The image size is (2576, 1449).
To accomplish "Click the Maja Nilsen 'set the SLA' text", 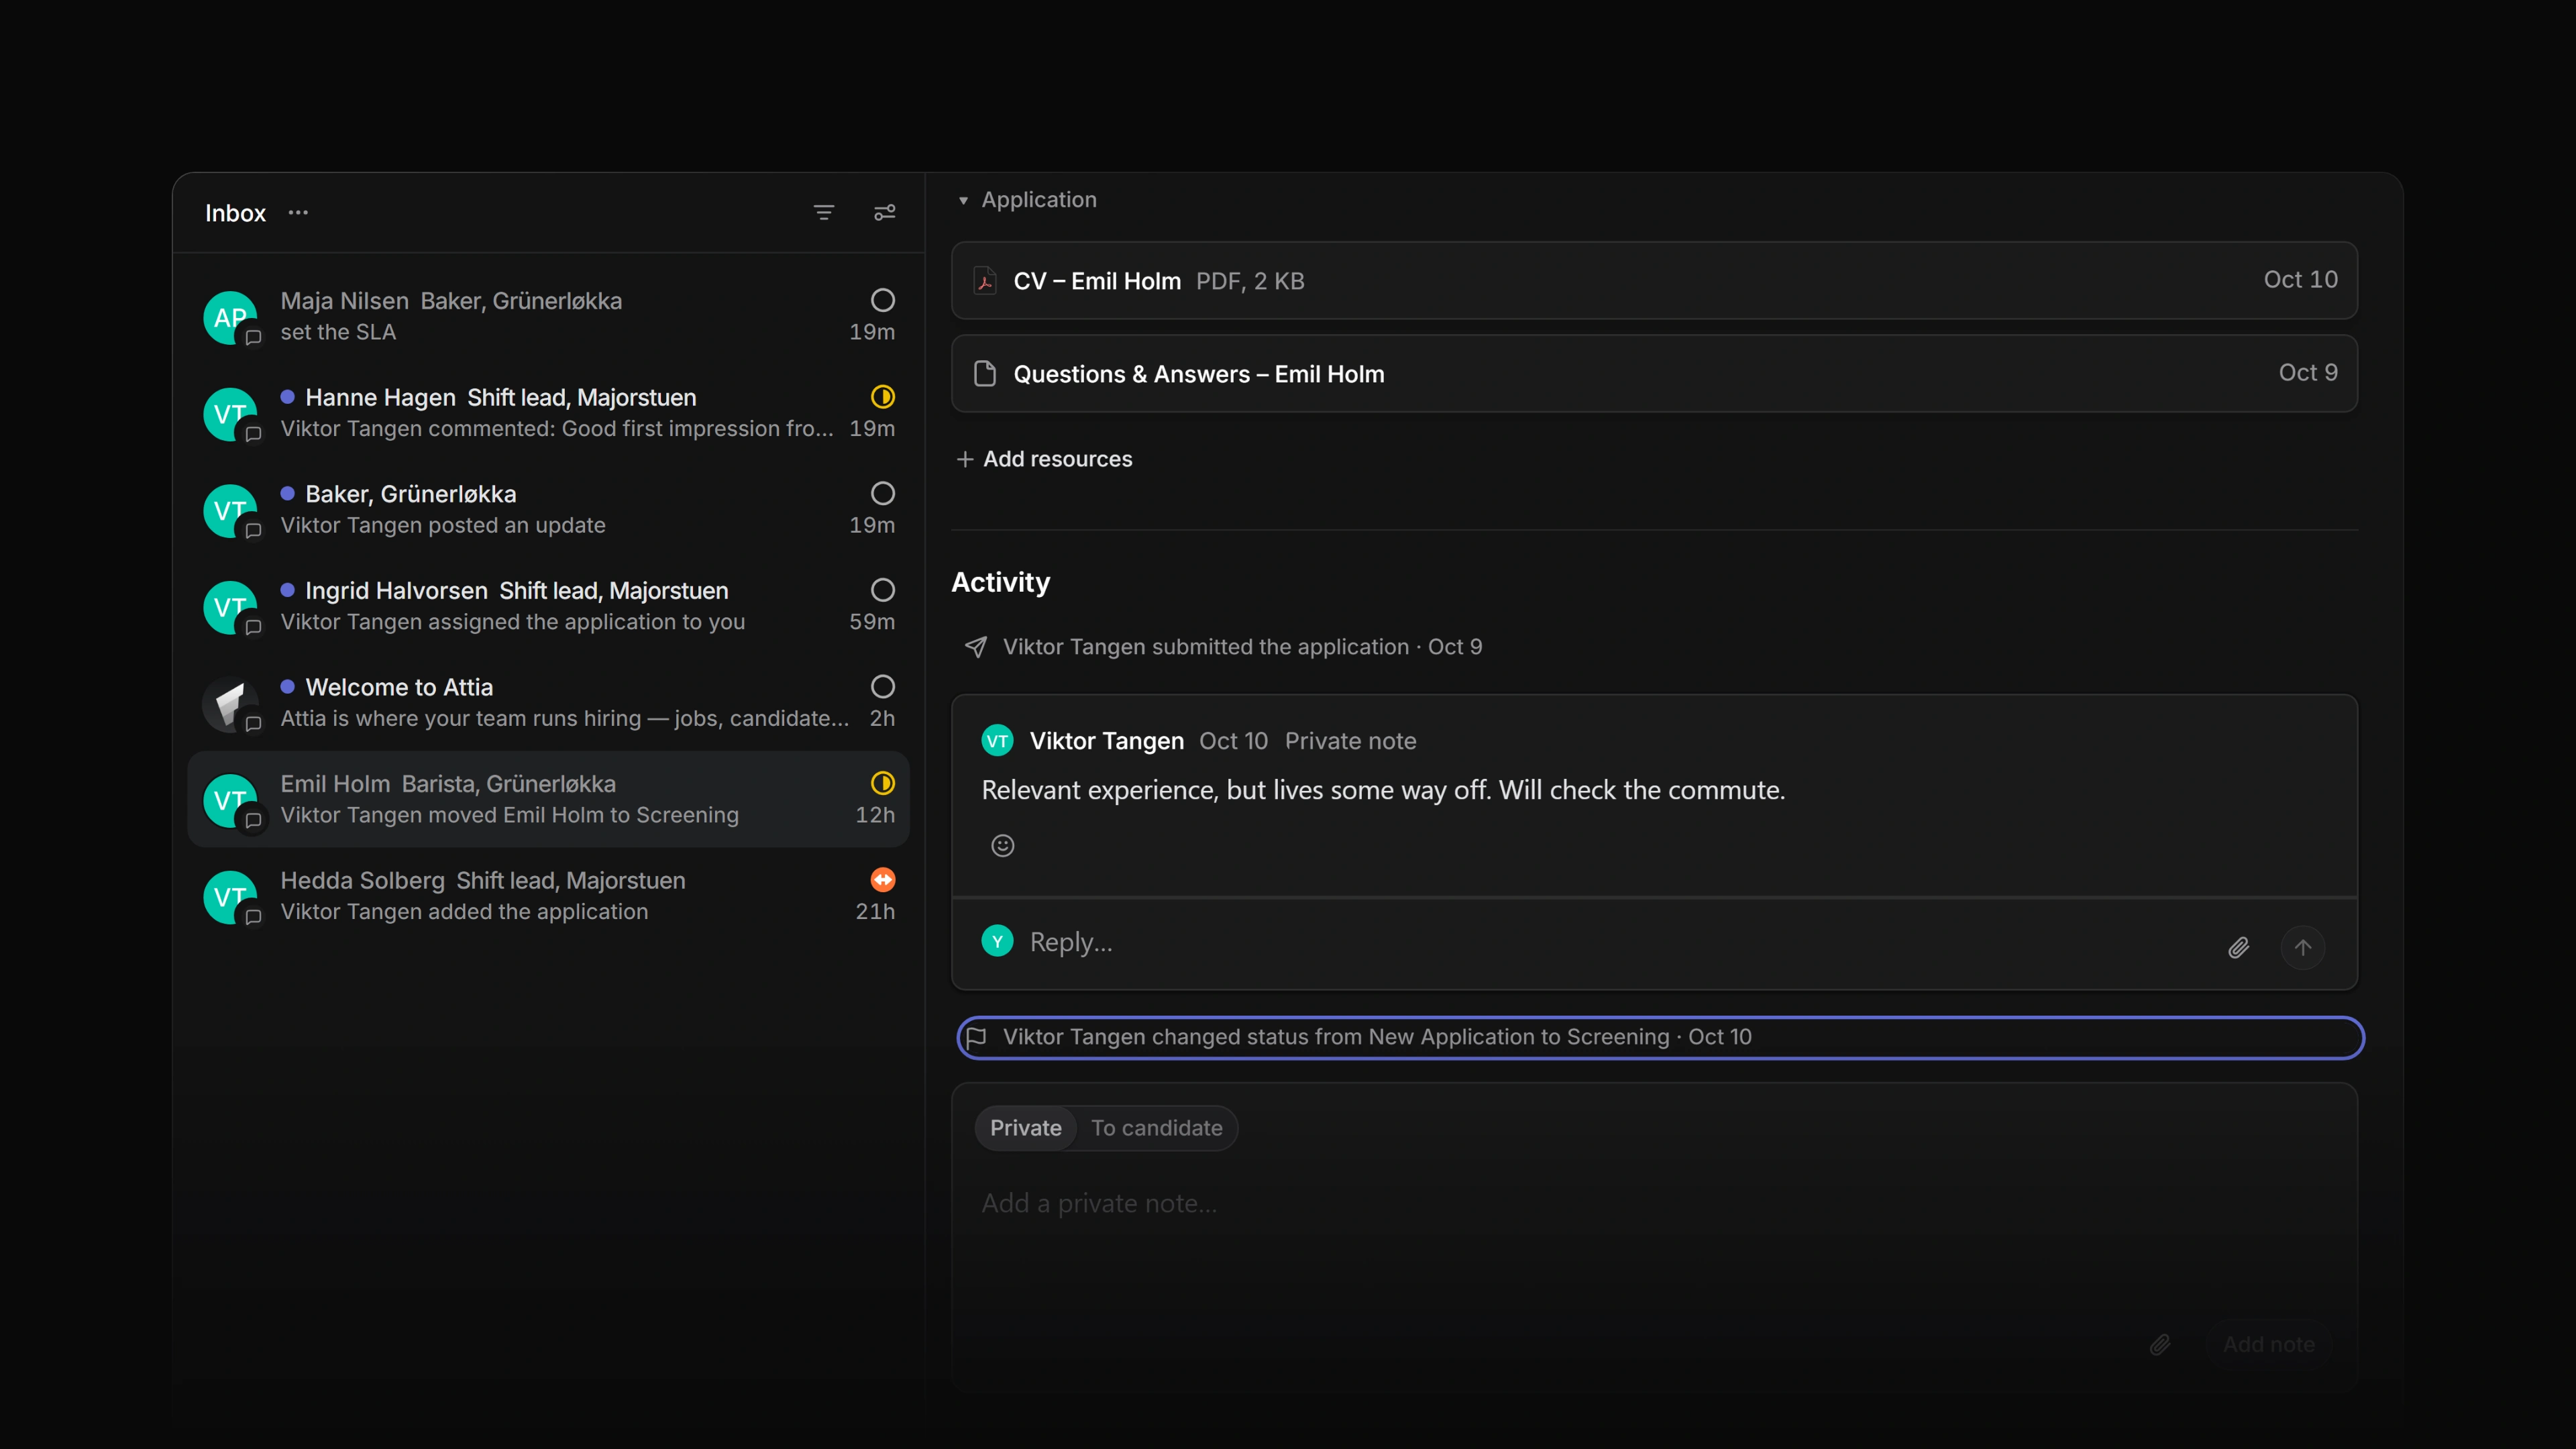I will pos(338,332).
